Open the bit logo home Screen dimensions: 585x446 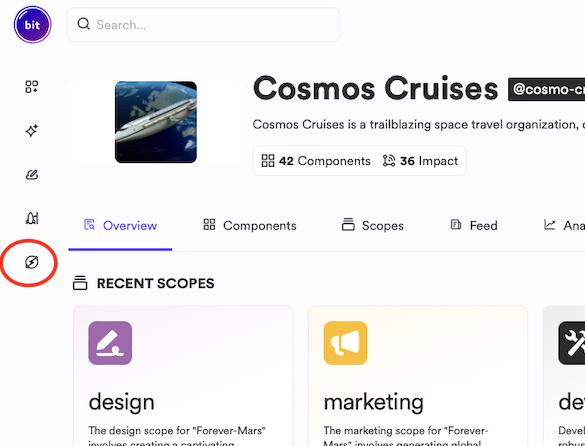(x=32, y=25)
